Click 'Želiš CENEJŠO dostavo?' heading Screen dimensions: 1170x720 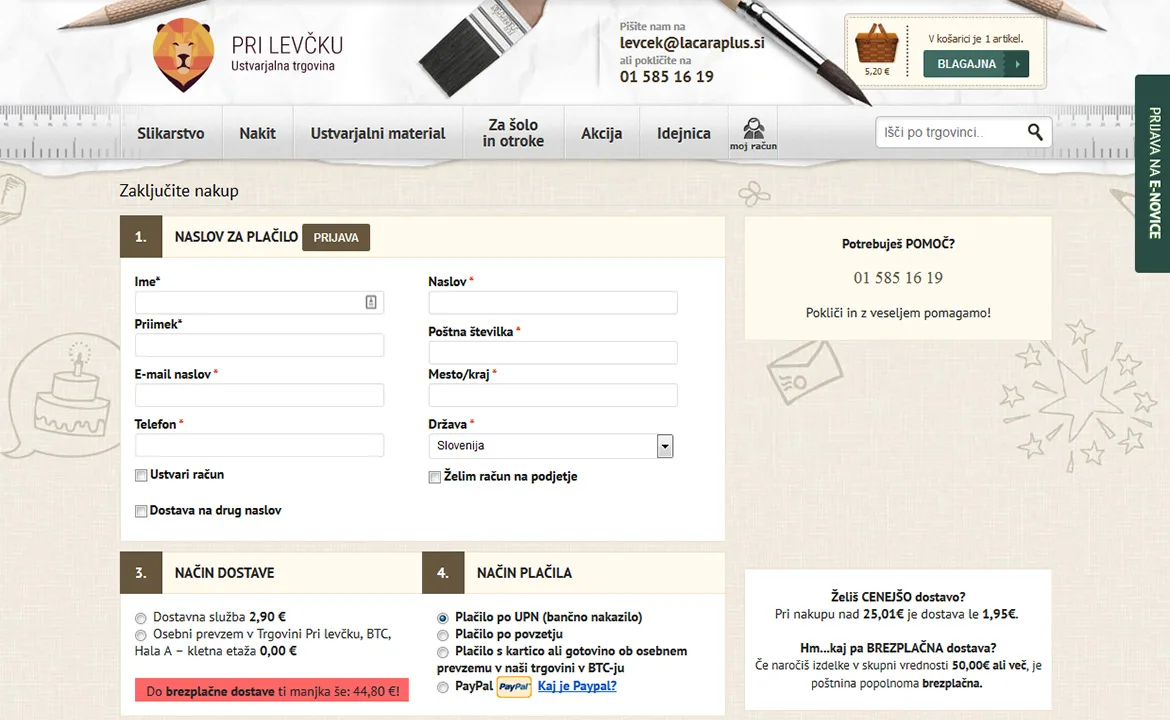[898, 597]
